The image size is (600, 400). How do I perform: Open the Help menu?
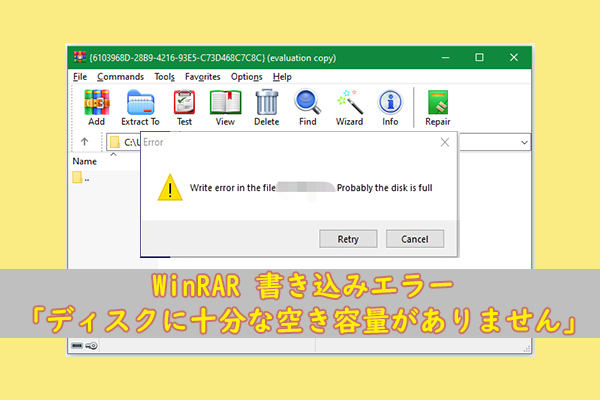282,77
